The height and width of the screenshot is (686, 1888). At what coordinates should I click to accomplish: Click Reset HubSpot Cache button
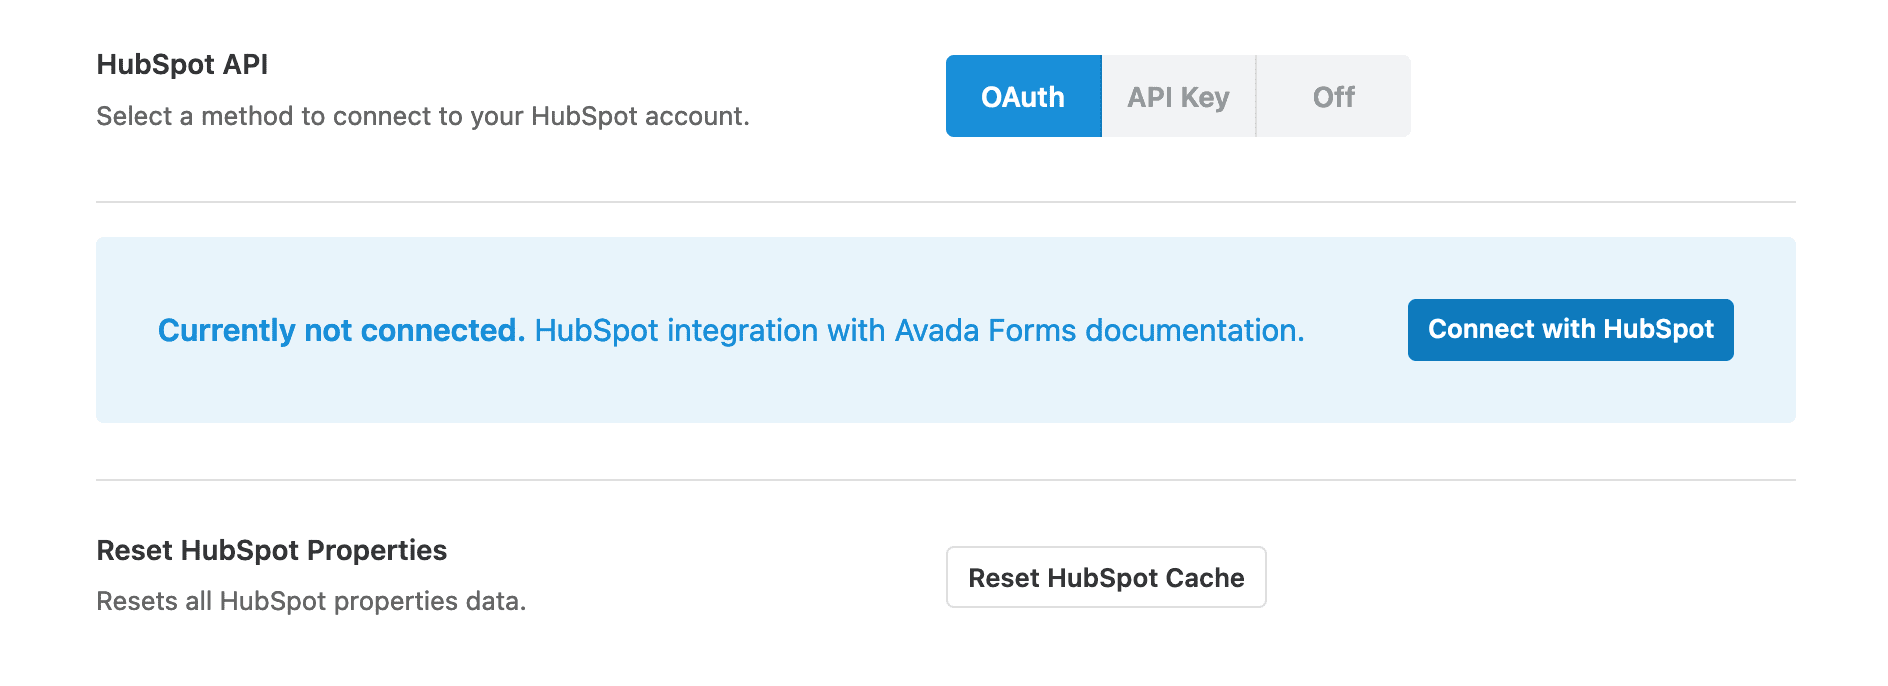(1106, 577)
